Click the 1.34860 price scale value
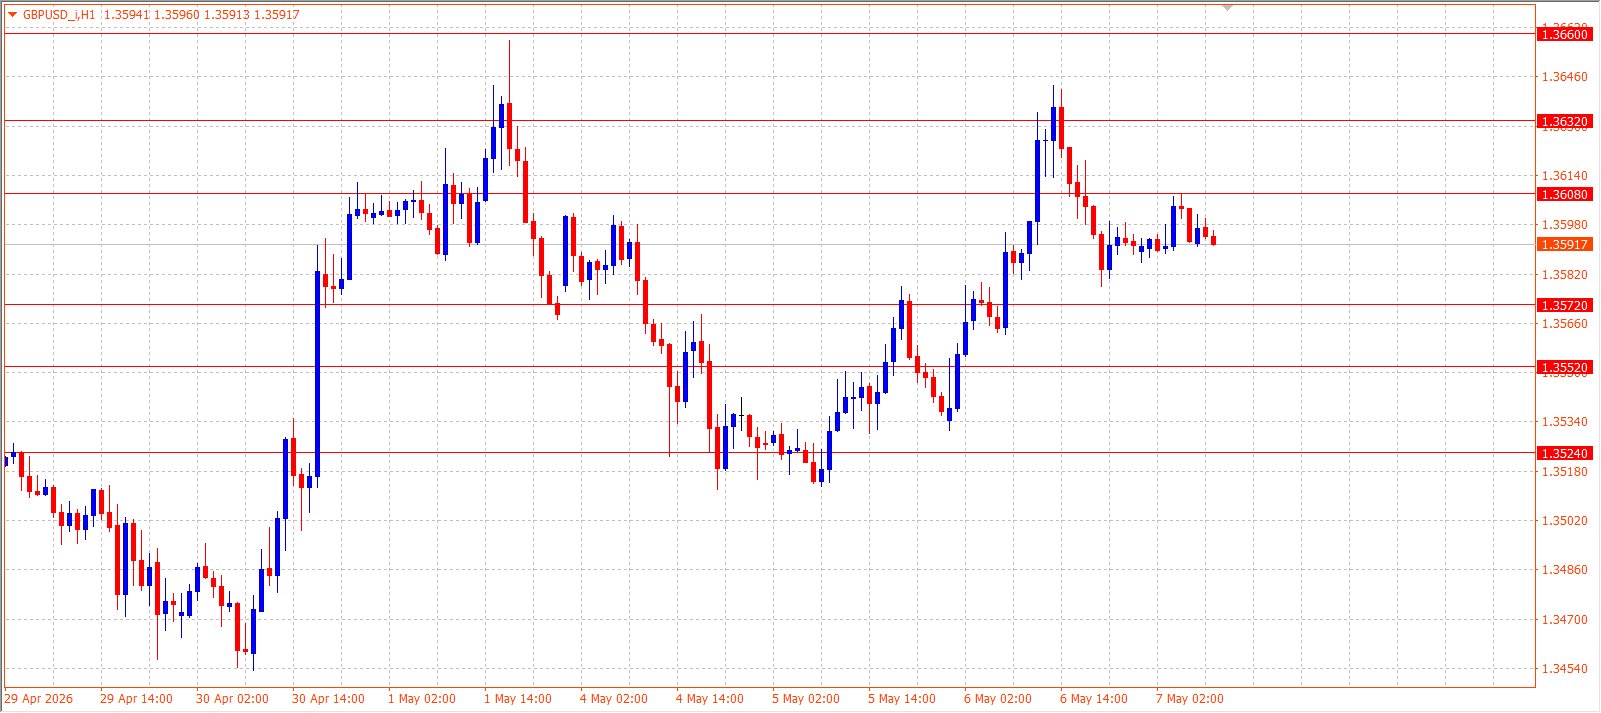1601x713 pixels. [1564, 570]
